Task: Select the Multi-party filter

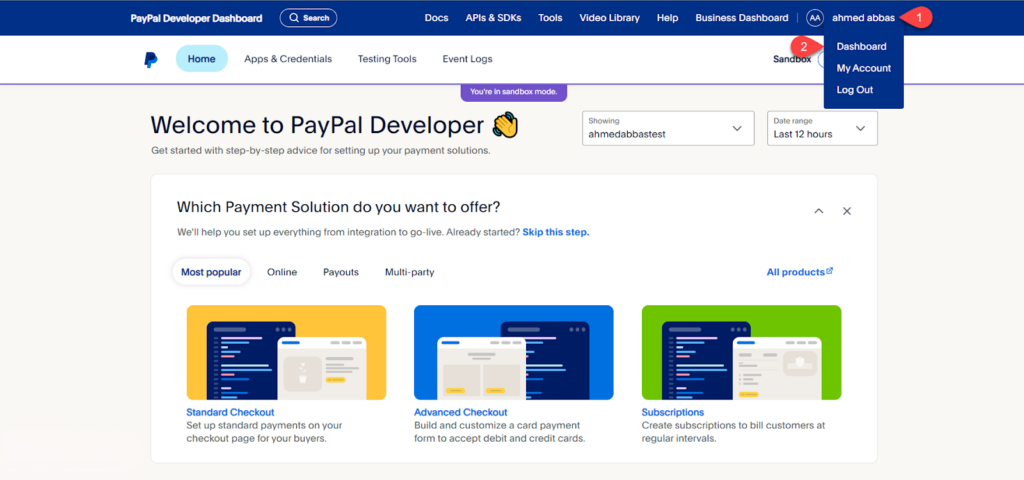Action: pyautogui.click(x=409, y=272)
